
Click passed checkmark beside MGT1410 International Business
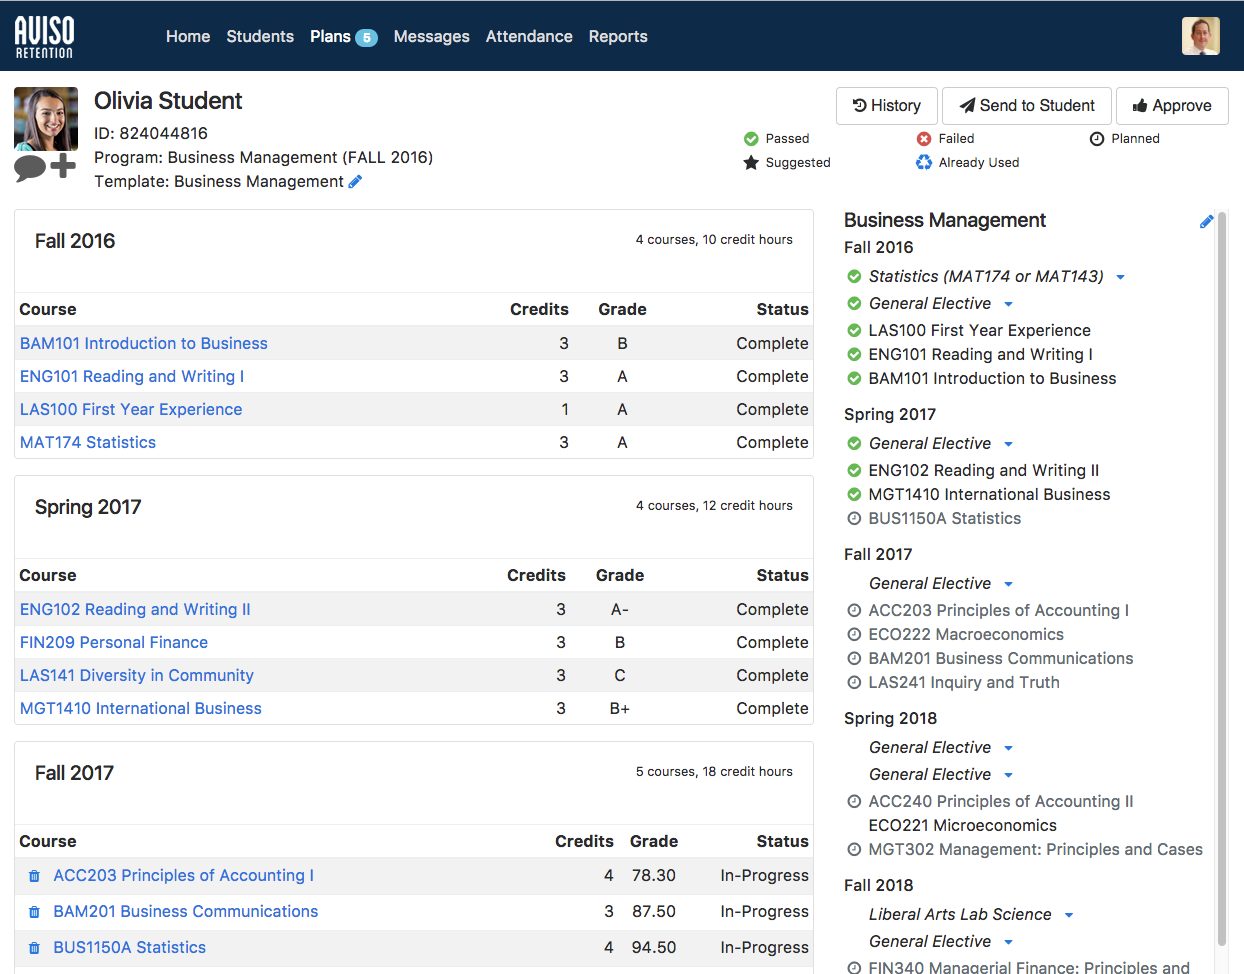pos(854,494)
